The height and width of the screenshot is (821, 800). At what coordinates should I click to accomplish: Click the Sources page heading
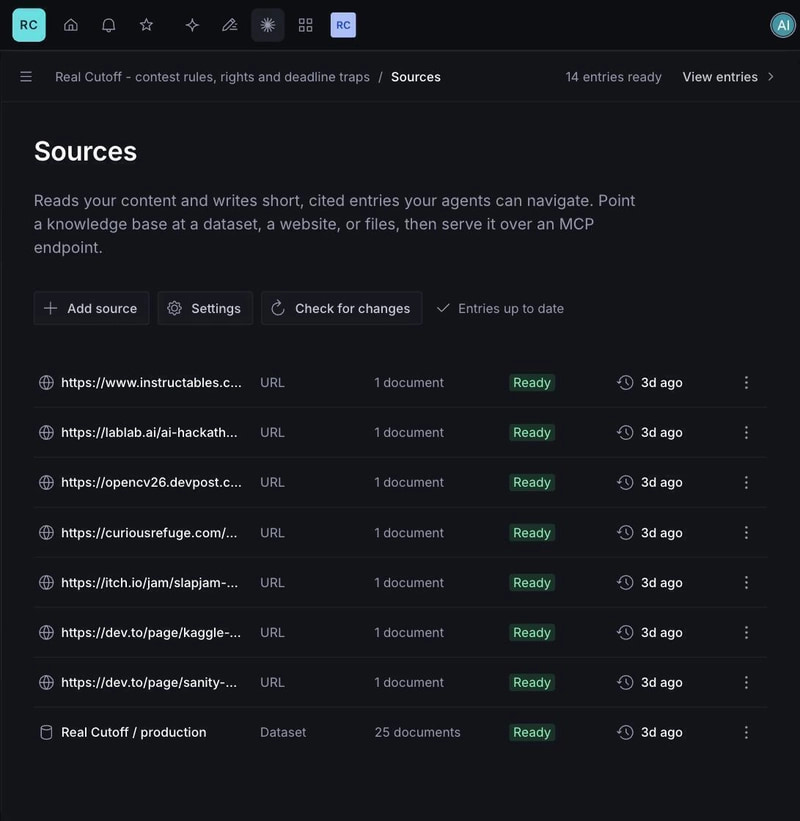tap(85, 151)
